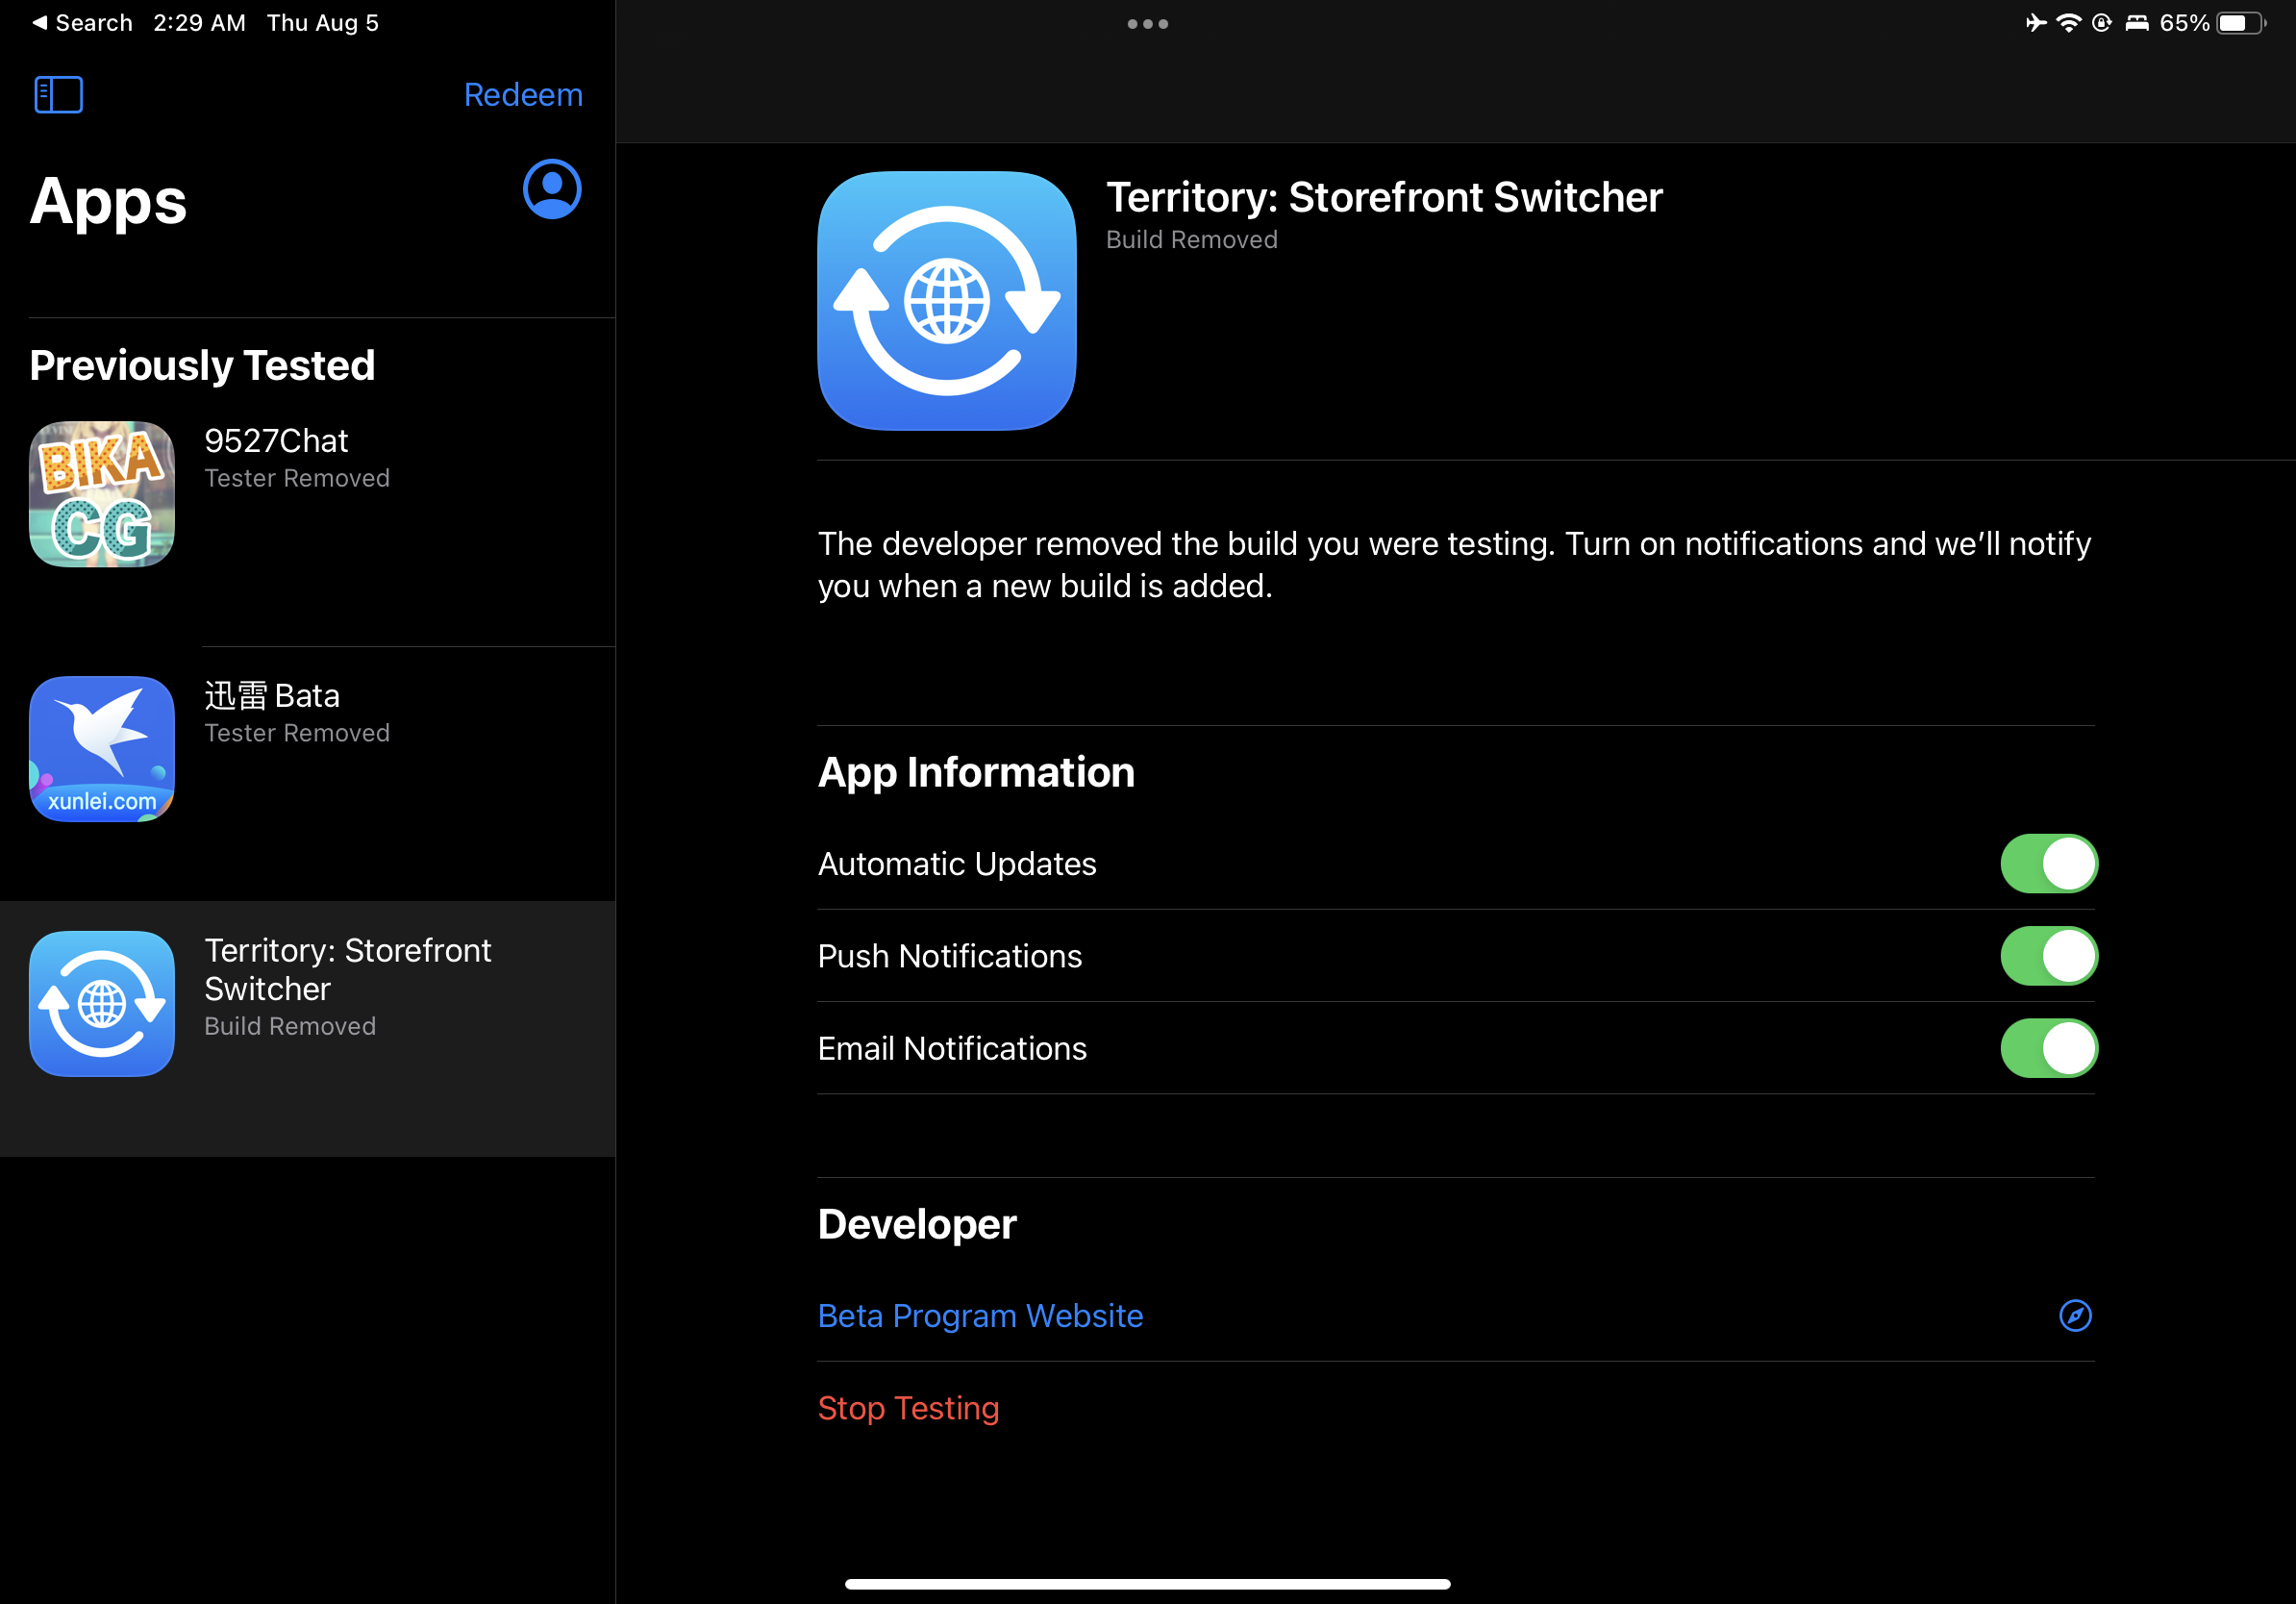Tap Stop Testing
Viewport: 2296px width, 1604px height.
pyautogui.click(x=908, y=1408)
